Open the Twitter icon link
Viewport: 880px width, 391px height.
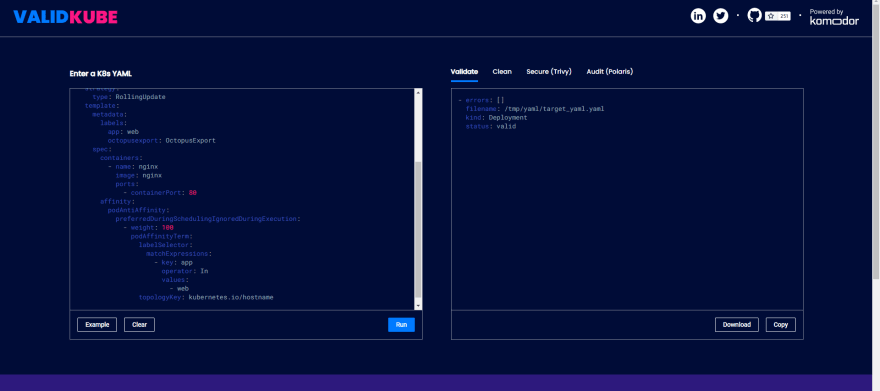[721, 16]
